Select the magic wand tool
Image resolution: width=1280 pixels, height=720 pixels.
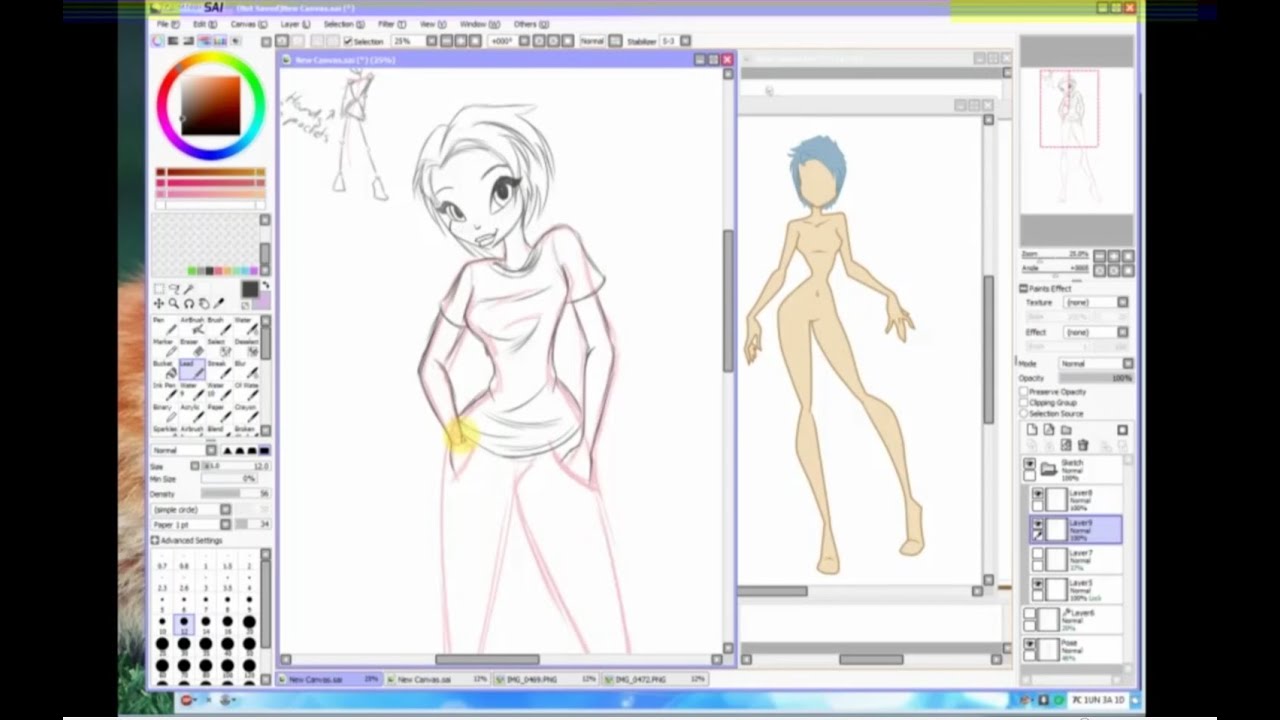point(189,289)
